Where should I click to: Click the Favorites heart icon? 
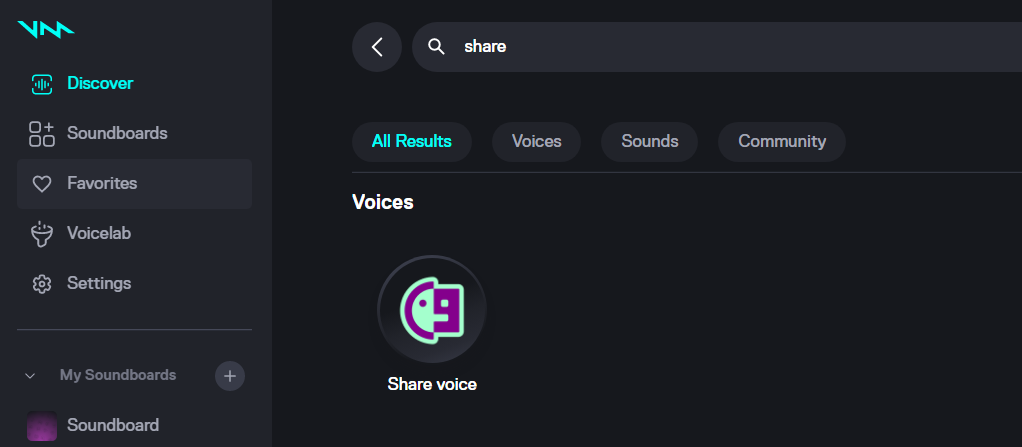point(41,184)
